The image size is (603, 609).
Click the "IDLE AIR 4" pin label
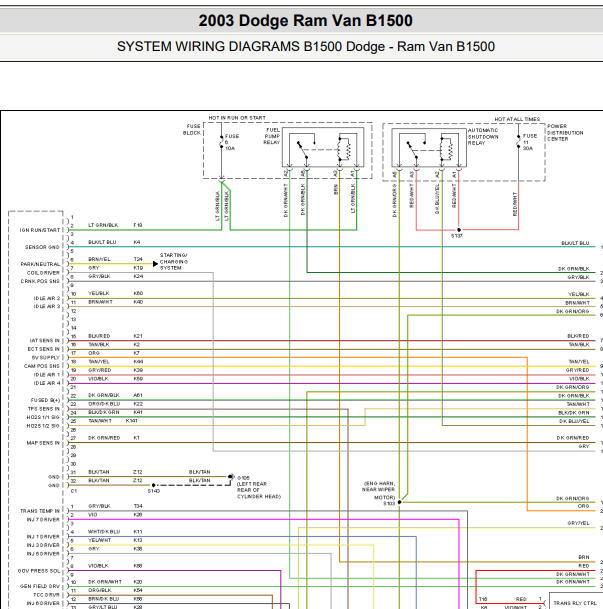pos(47,383)
